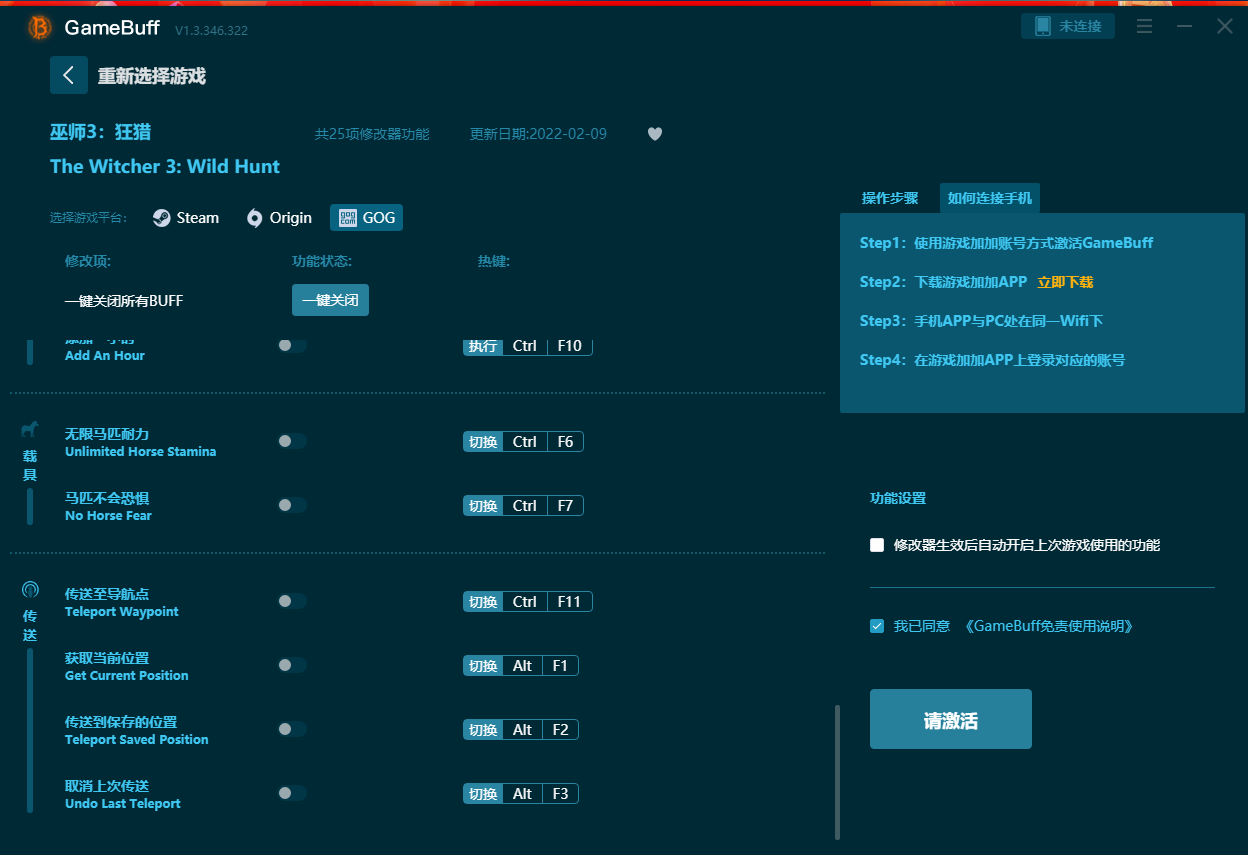The image size is (1248, 855).
Task: Toggle the Add An Hour switch
Action: pyautogui.click(x=292, y=345)
